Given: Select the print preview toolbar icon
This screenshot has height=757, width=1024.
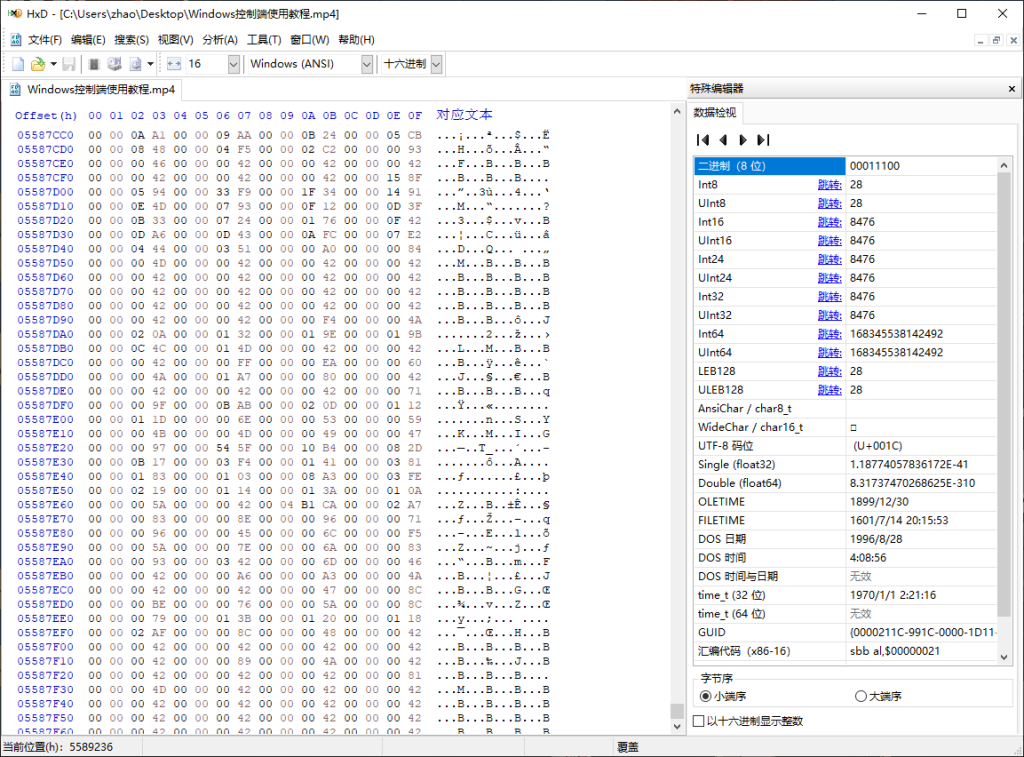Looking at the screenshot, I should [114, 63].
